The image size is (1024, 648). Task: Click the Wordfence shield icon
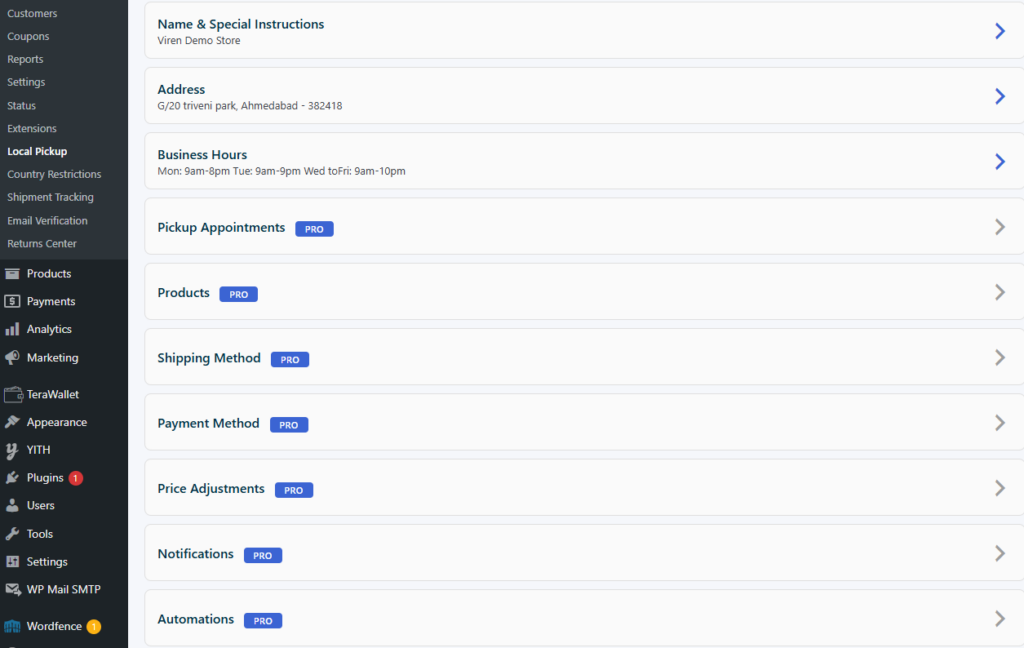pos(12,627)
